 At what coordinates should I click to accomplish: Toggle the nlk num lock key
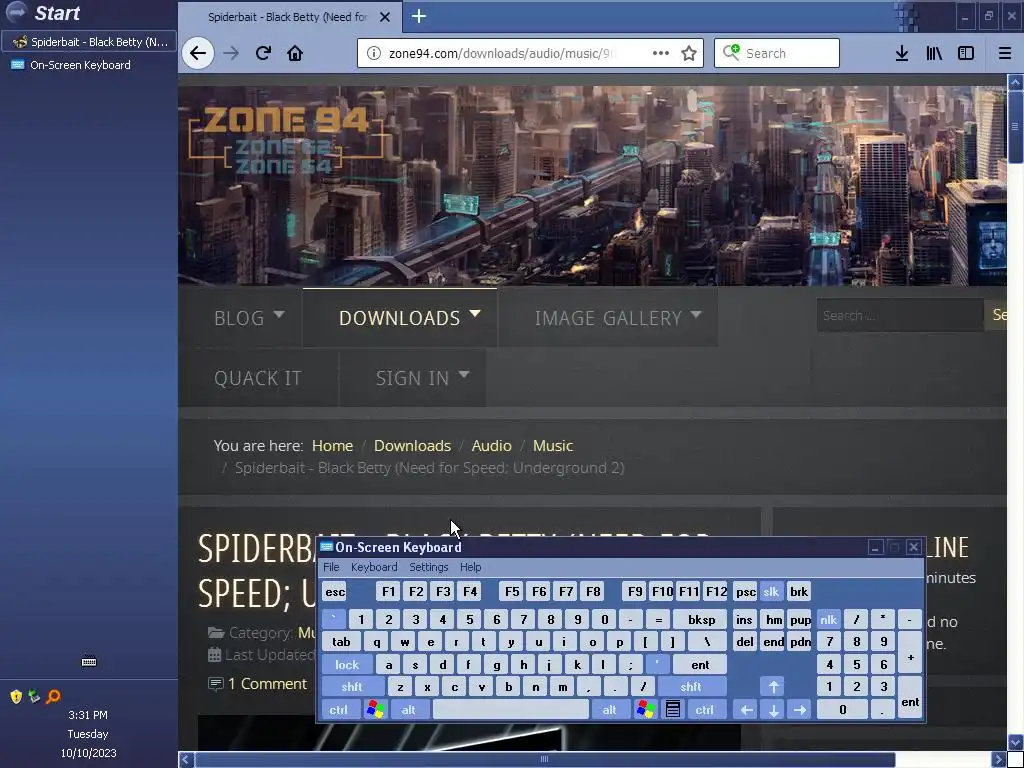[x=829, y=620]
